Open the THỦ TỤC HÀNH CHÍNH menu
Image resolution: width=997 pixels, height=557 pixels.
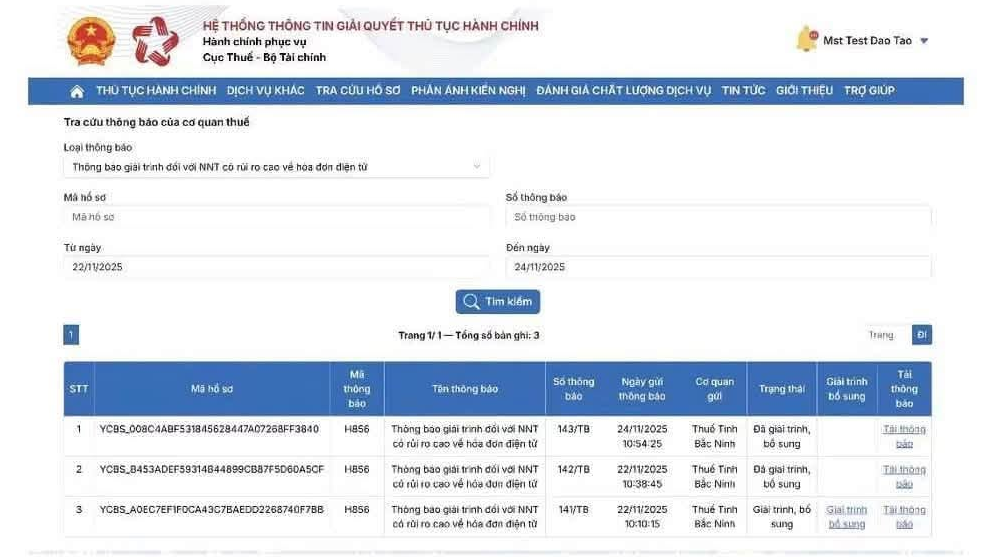click(x=156, y=91)
